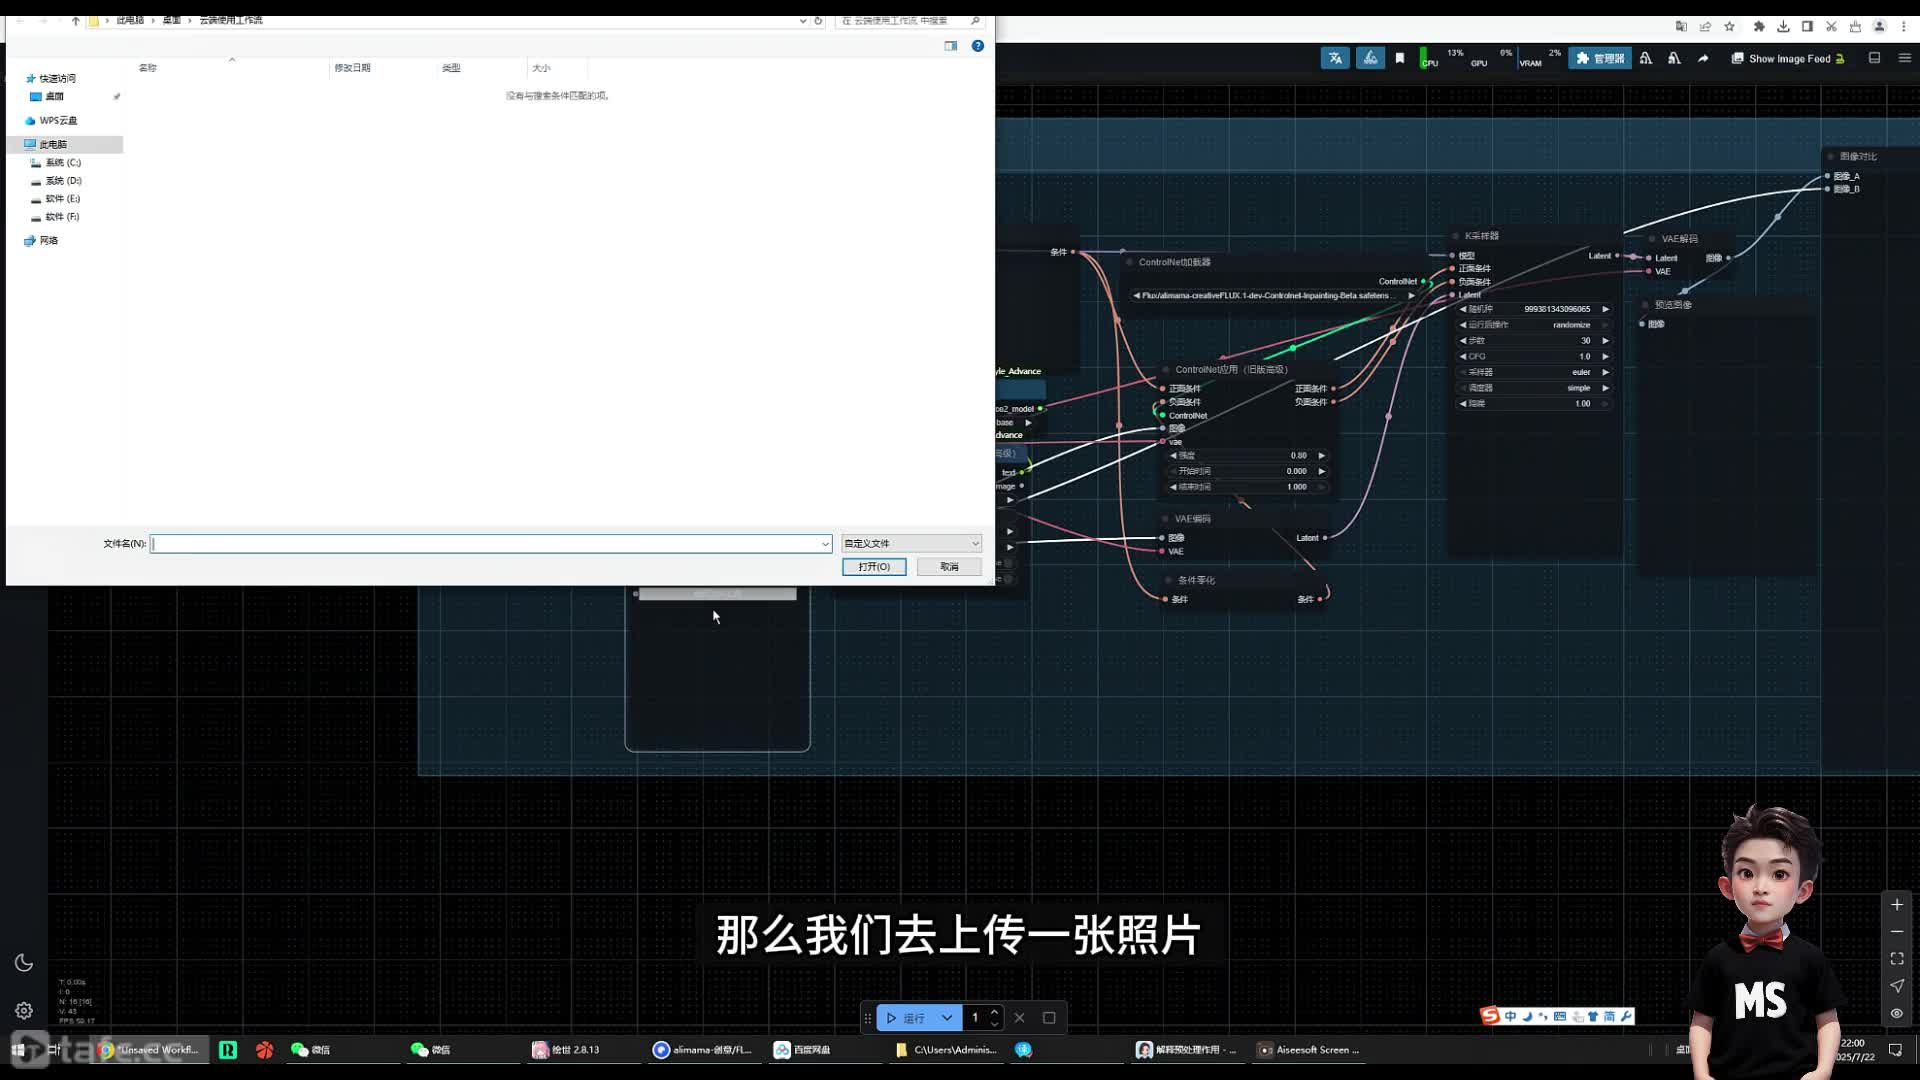The image size is (1920, 1080).
Task: Click the canvas zoom out minus icon
Action: (1897, 932)
